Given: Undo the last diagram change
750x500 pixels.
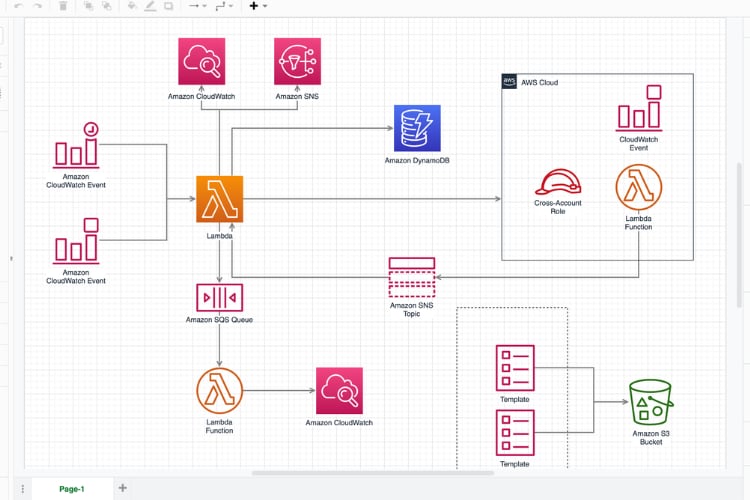Looking at the screenshot, I should point(19,6).
